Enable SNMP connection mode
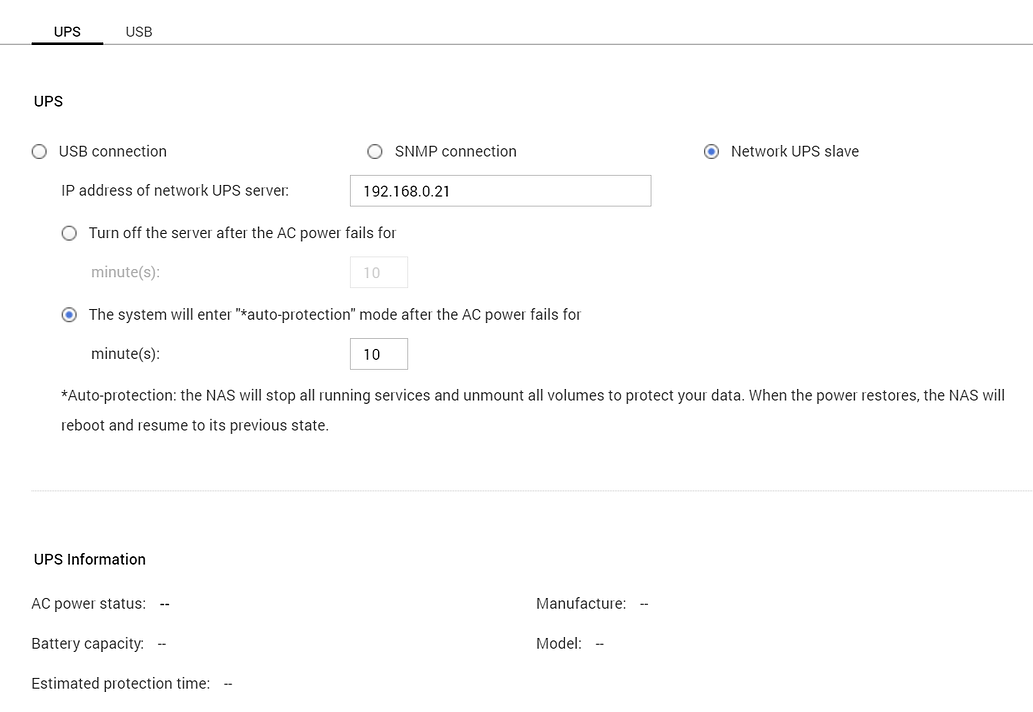The width and height of the screenshot is (1033, 712). click(375, 151)
